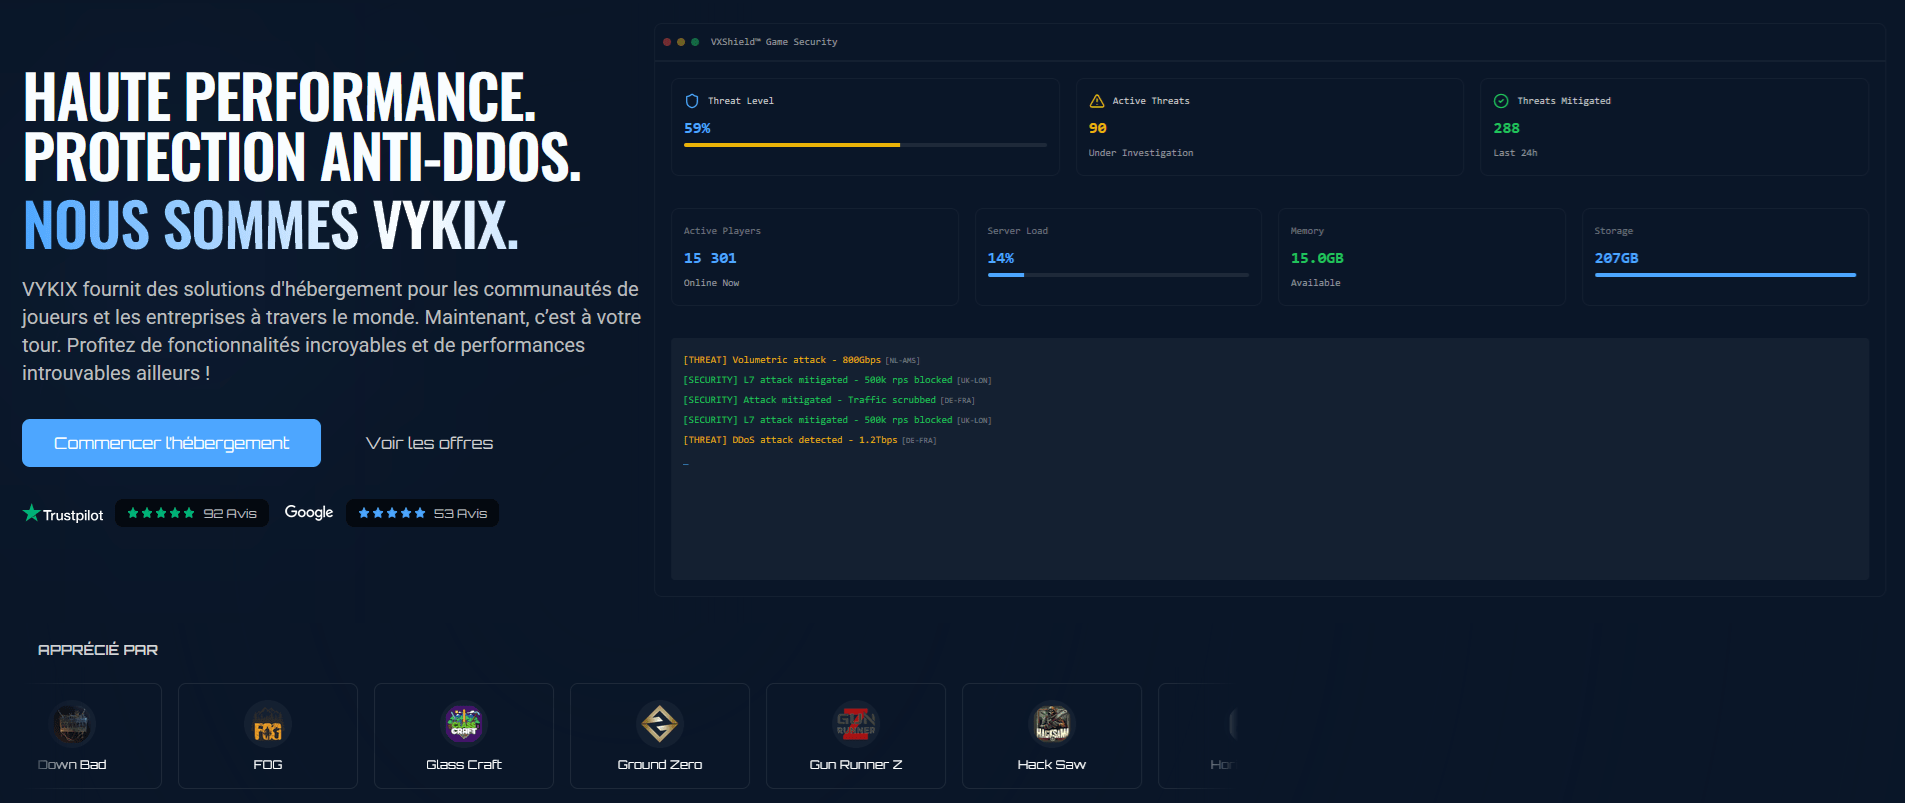Click the VXShield Game Security title
Screen dimensions: 1905x803
tap(774, 42)
